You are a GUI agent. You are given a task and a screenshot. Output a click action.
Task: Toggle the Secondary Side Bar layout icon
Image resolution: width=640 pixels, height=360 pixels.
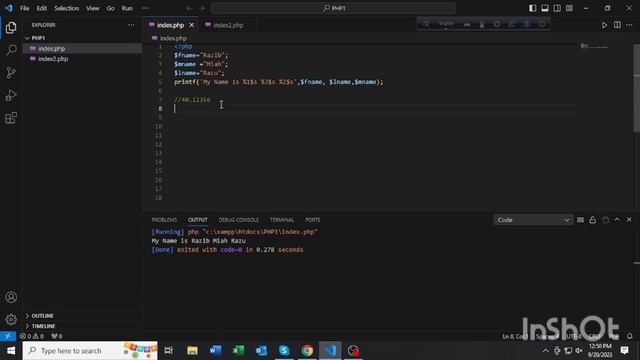click(557, 8)
